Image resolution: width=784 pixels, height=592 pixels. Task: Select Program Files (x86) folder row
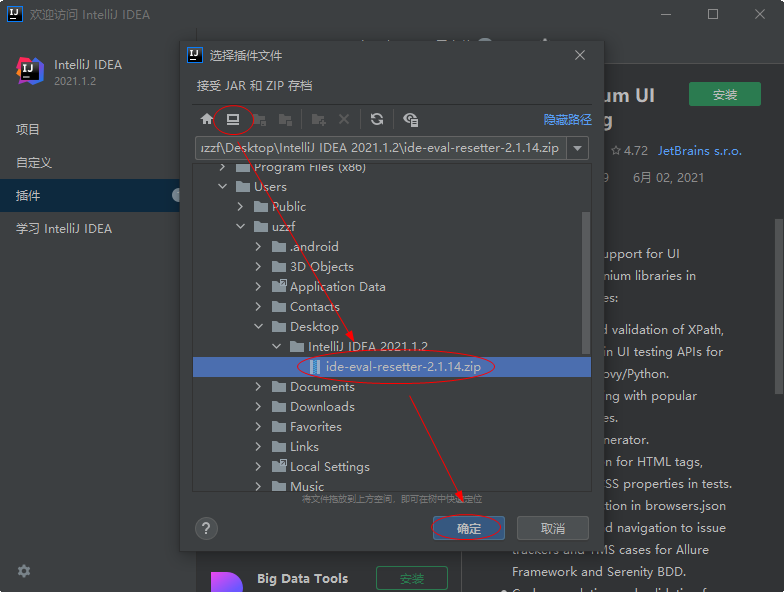click(392, 170)
